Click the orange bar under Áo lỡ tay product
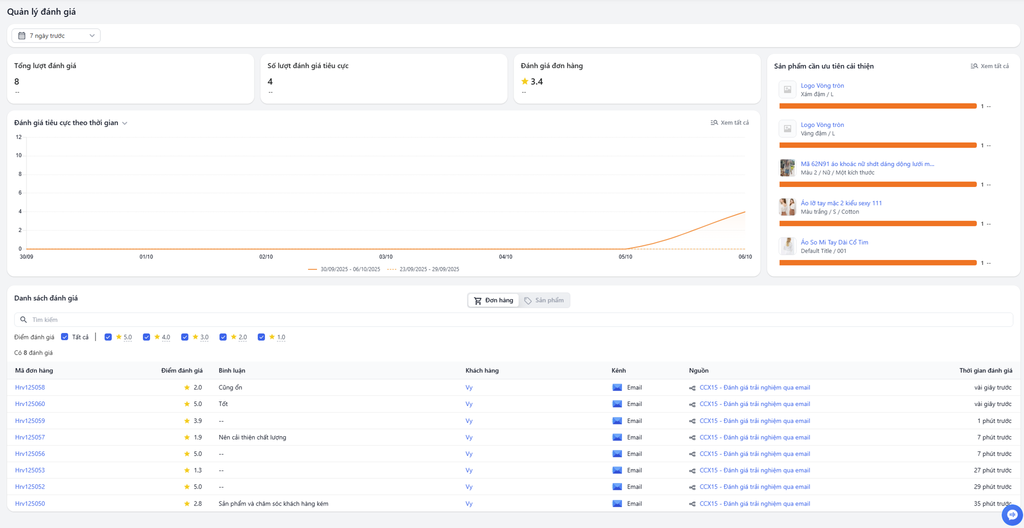Screen dimensions: 1024x528 (877, 223)
